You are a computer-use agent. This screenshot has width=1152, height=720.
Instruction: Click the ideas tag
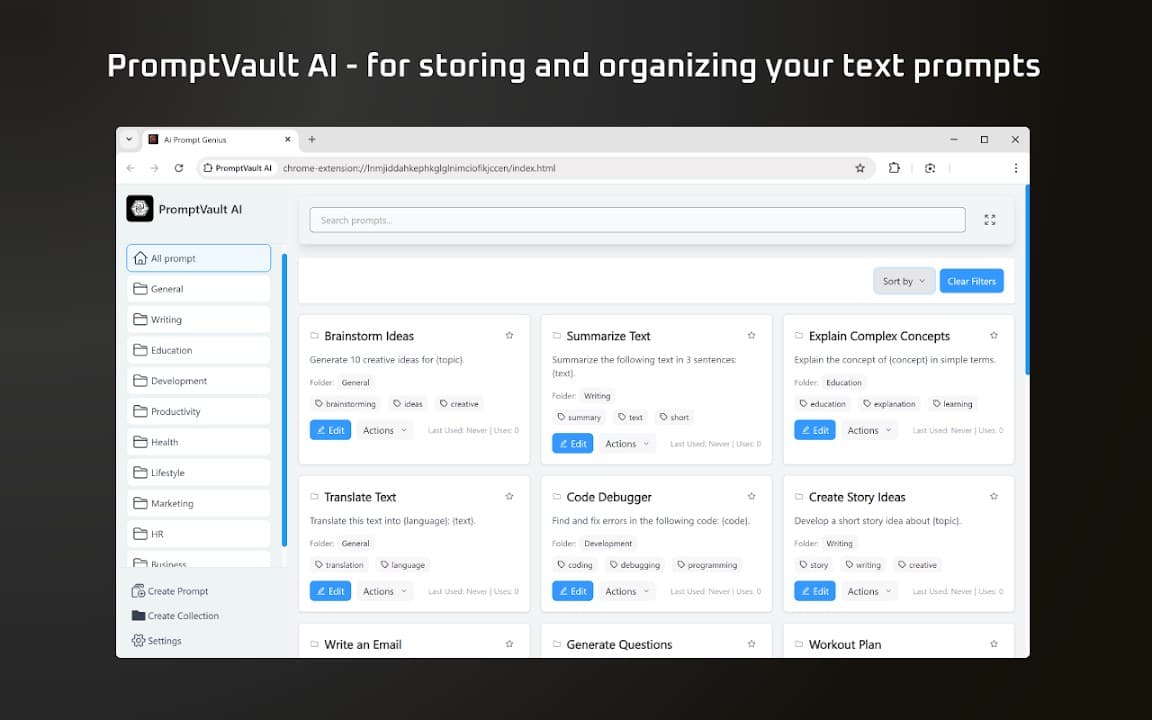coord(408,403)
